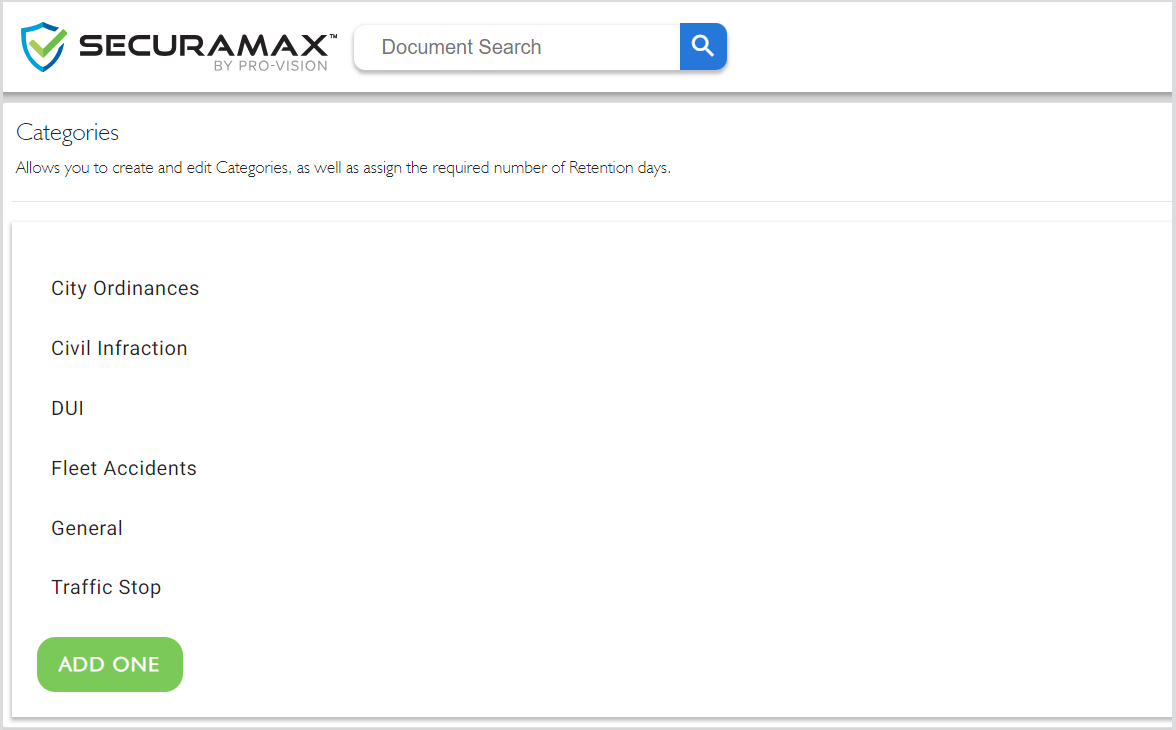Open the Traffic Stop category
Screen dimensions: 1176x730
tap(106, 587)
